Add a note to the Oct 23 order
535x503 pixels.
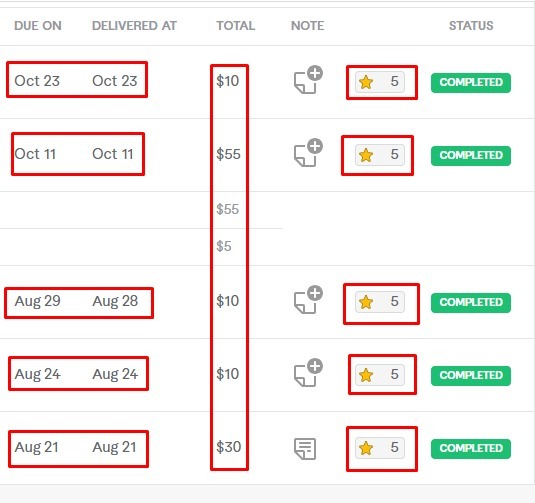(x=308, y=79)
